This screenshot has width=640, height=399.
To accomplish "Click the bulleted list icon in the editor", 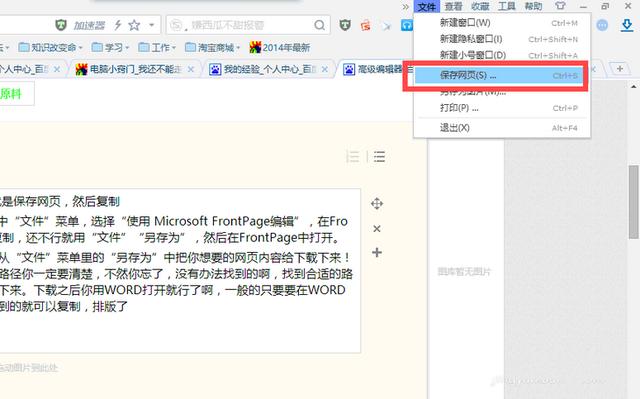I will tap(379, 156).
